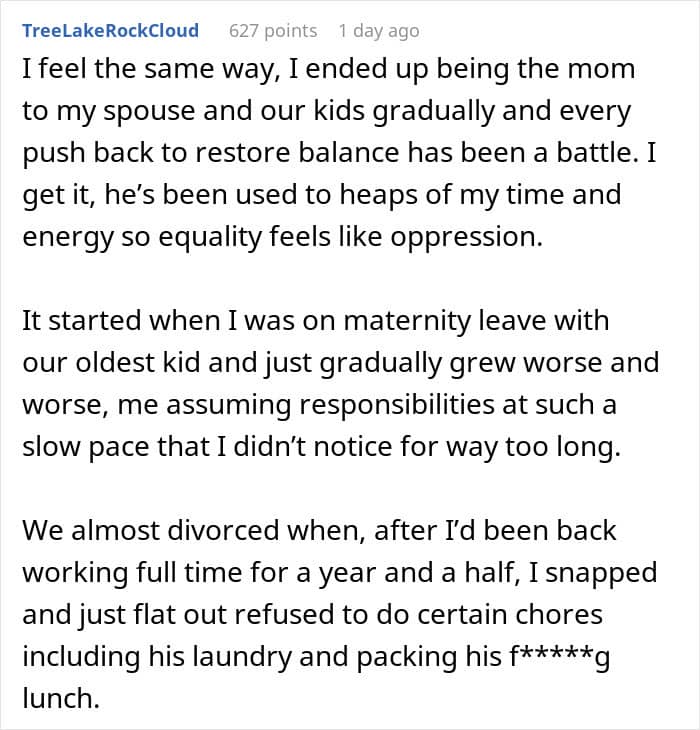Open TreeLakeRockCloud's user profile
The height and width of the screenshot is (730, 700).
pos(110,31)
